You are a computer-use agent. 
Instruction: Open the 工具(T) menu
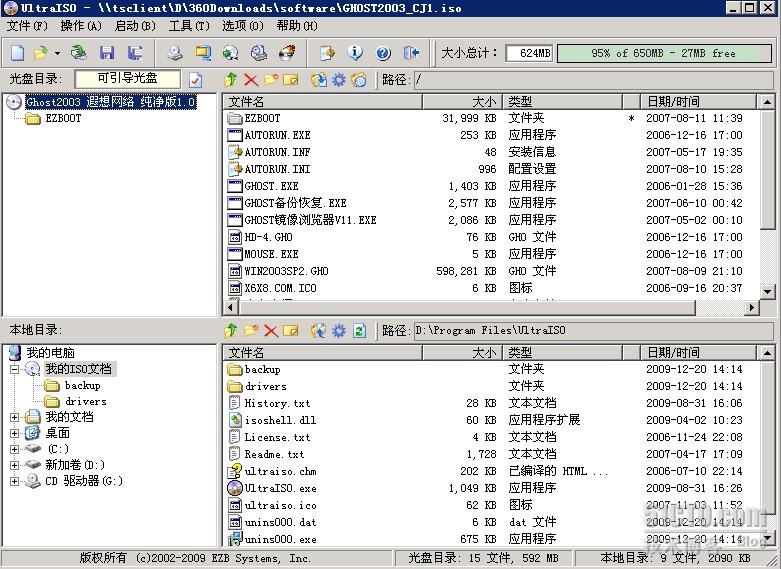click(x=189, y=26)
